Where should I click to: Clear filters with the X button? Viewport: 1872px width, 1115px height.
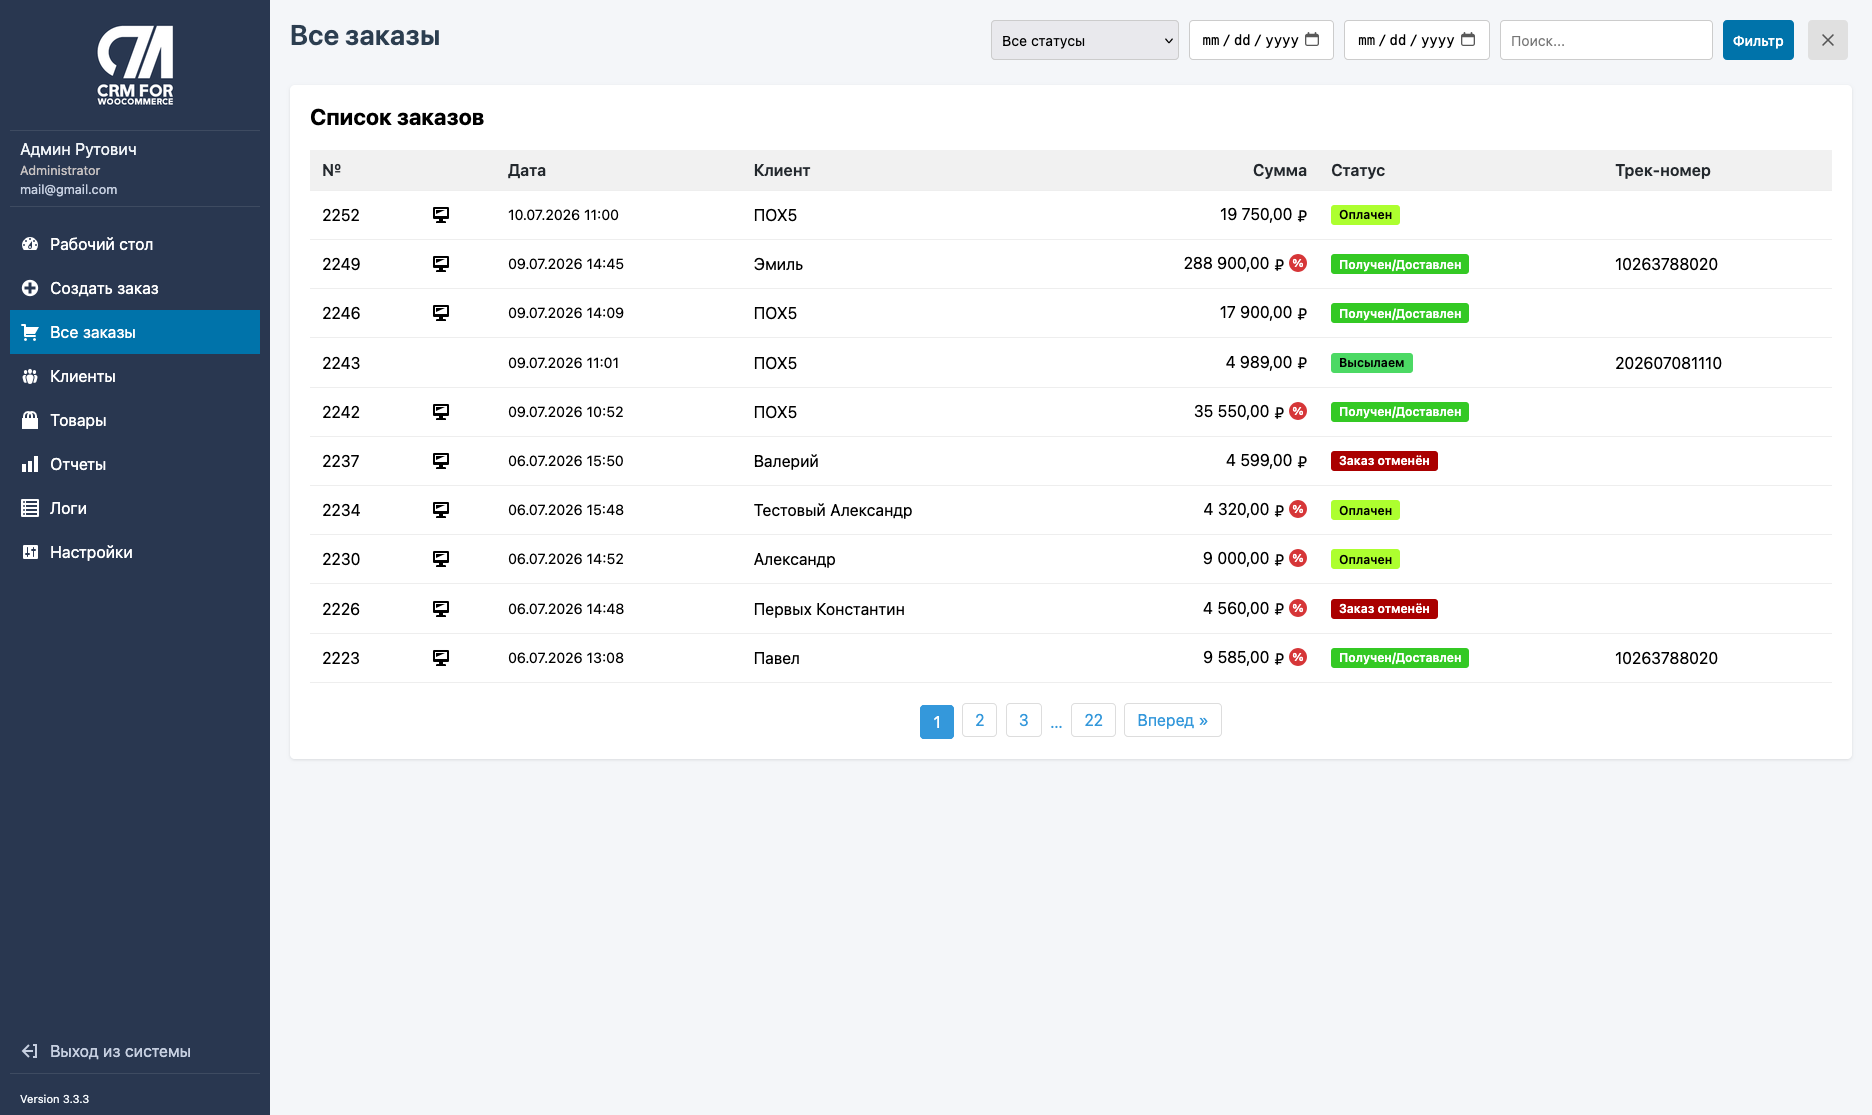click(1828, 40)
